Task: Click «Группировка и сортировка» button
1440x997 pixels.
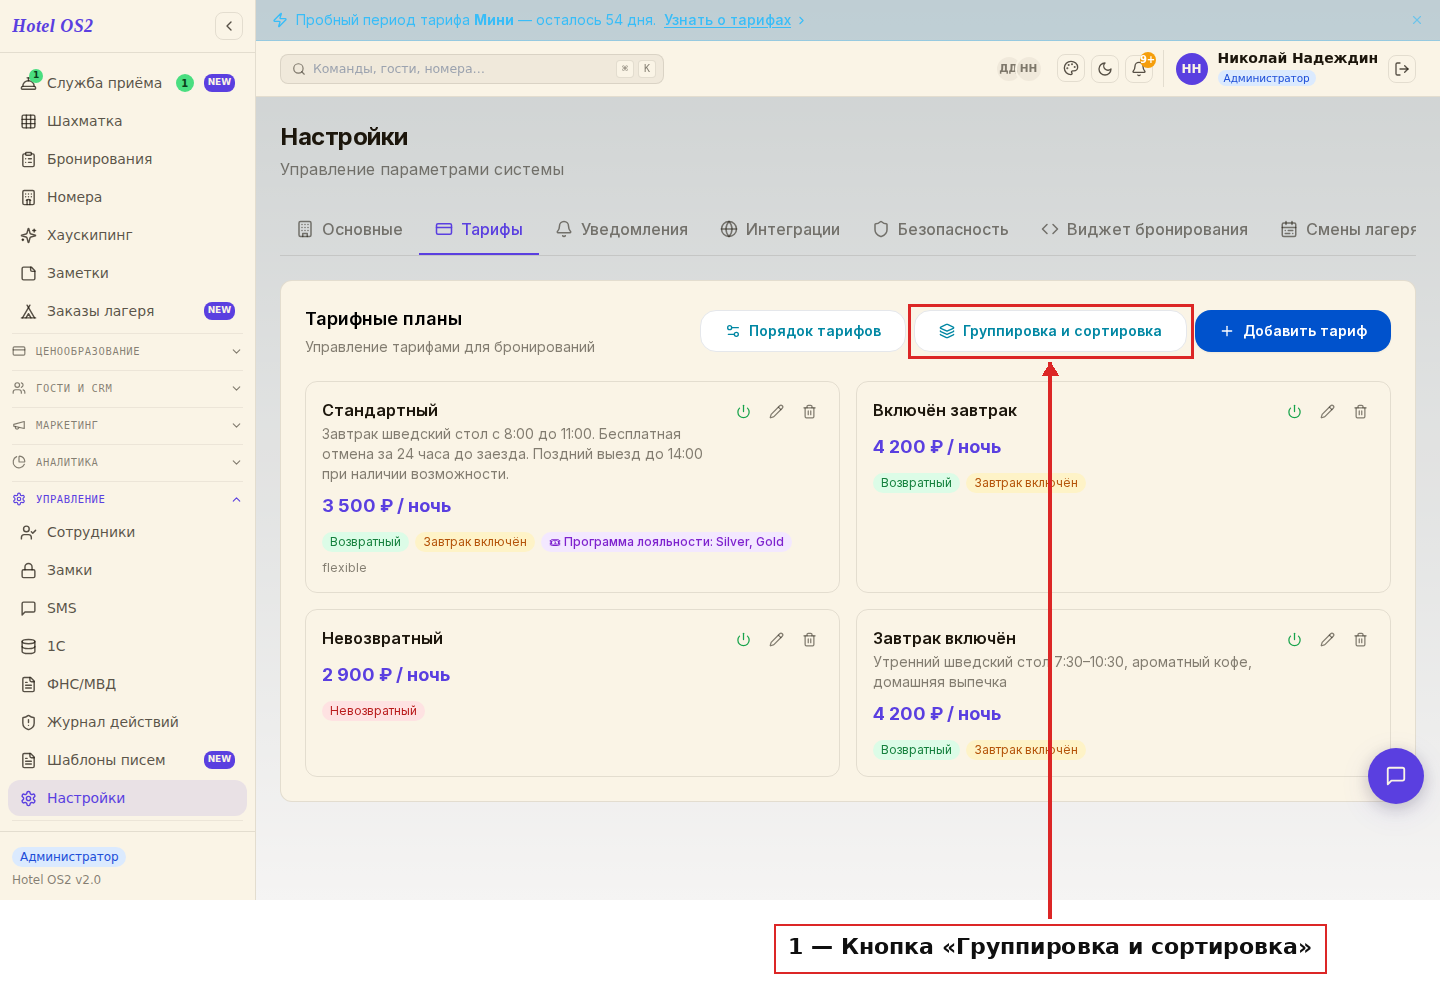Action: tap(1050, 331)
